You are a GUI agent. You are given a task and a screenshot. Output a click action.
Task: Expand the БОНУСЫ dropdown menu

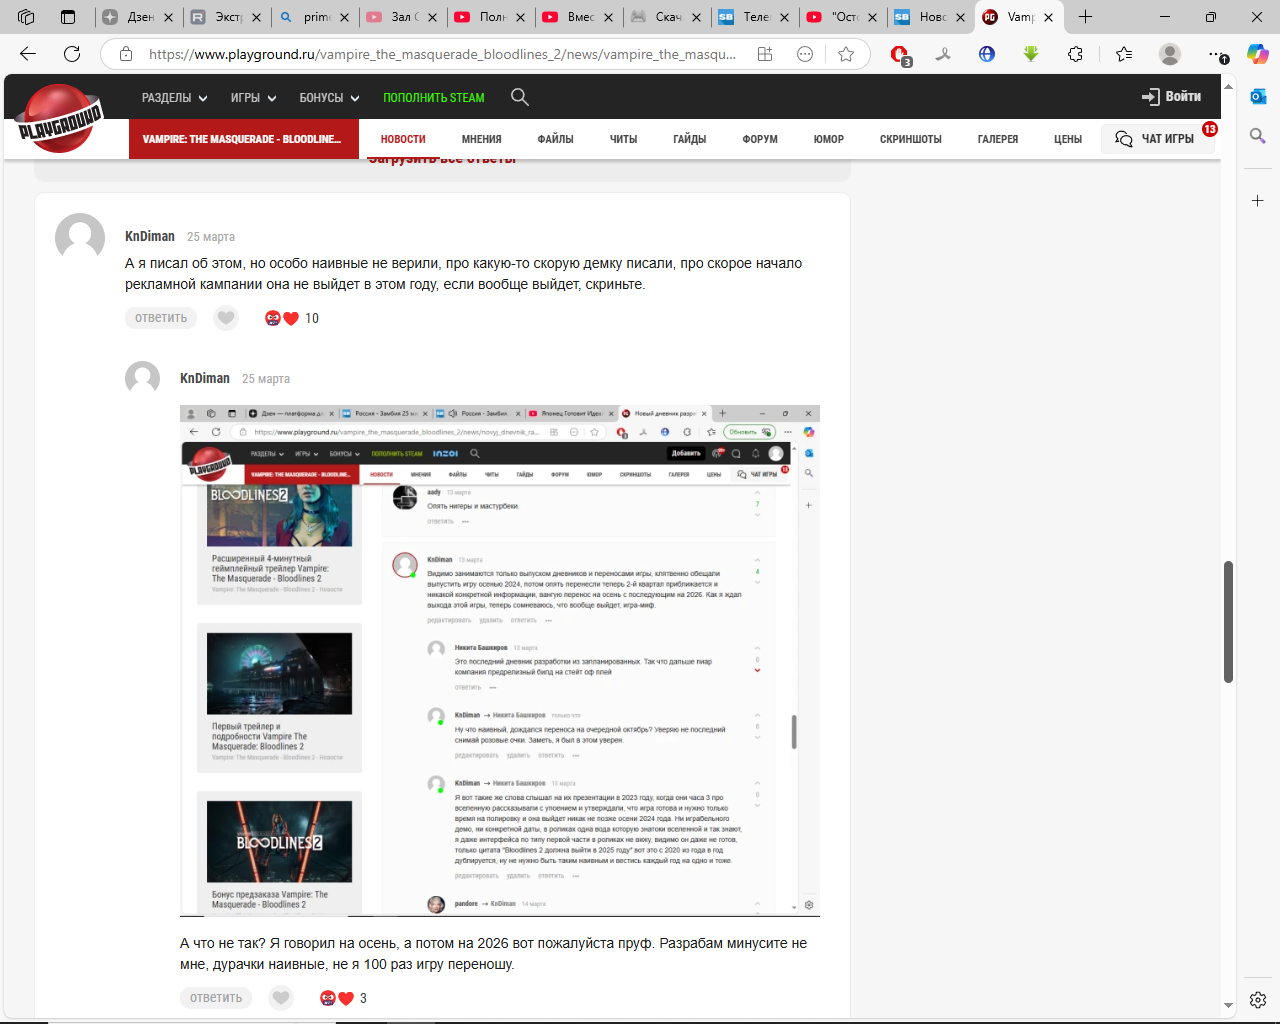(329, 98)
